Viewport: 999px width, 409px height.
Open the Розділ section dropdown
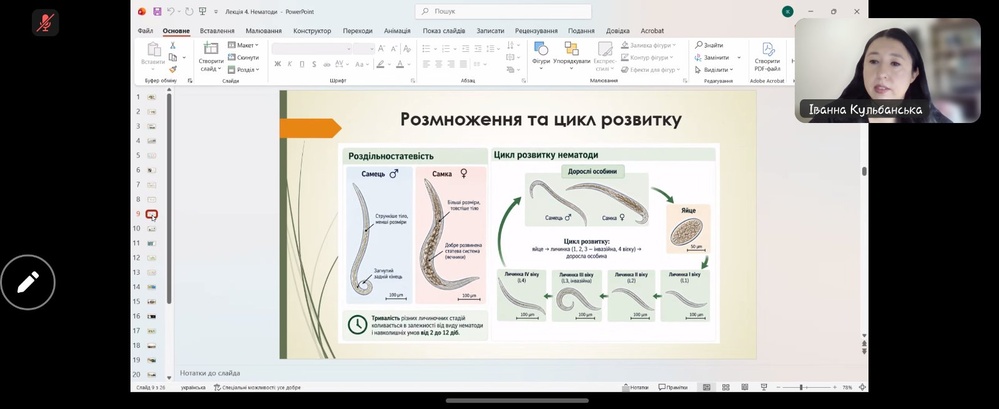[243, 69]
